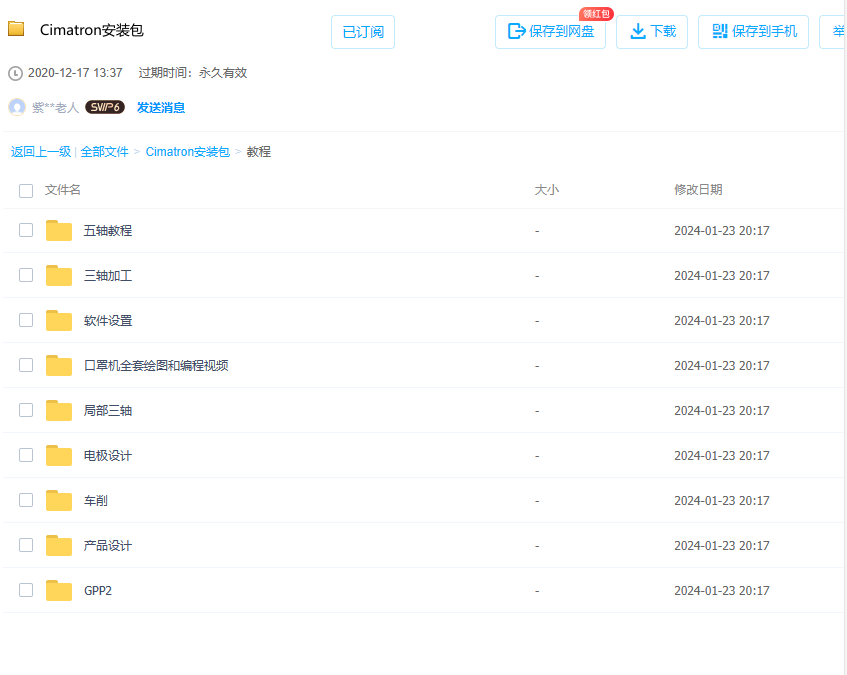Check the box for 口罩机全套绘图和编程视频
This screenshot has height=675, width=847.
(26, 365)
